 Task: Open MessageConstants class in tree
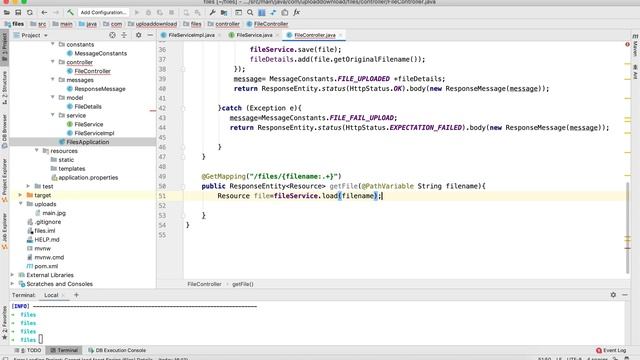[x=100, y=53]
